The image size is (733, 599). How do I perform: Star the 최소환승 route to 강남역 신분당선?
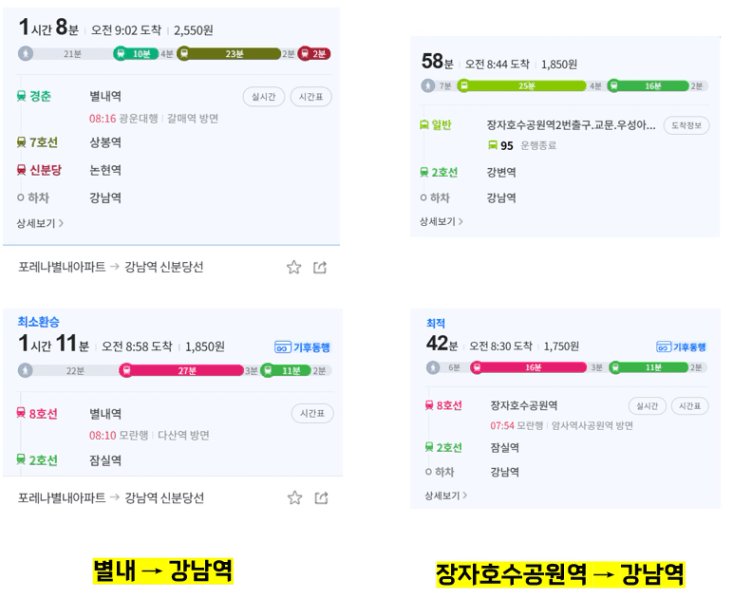295,498
